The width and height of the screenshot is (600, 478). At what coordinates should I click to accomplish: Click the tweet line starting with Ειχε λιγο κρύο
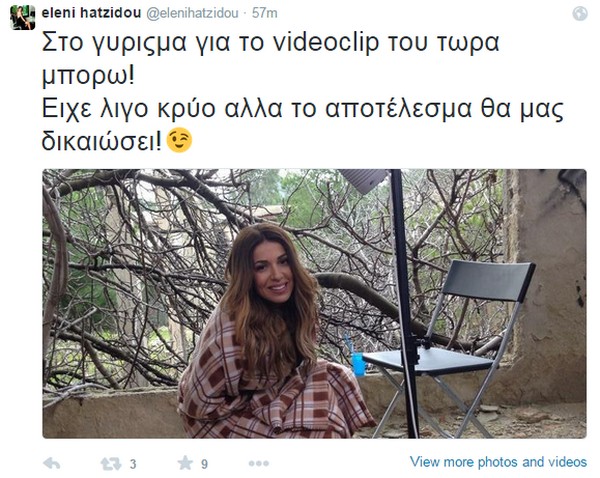point(303,109)
